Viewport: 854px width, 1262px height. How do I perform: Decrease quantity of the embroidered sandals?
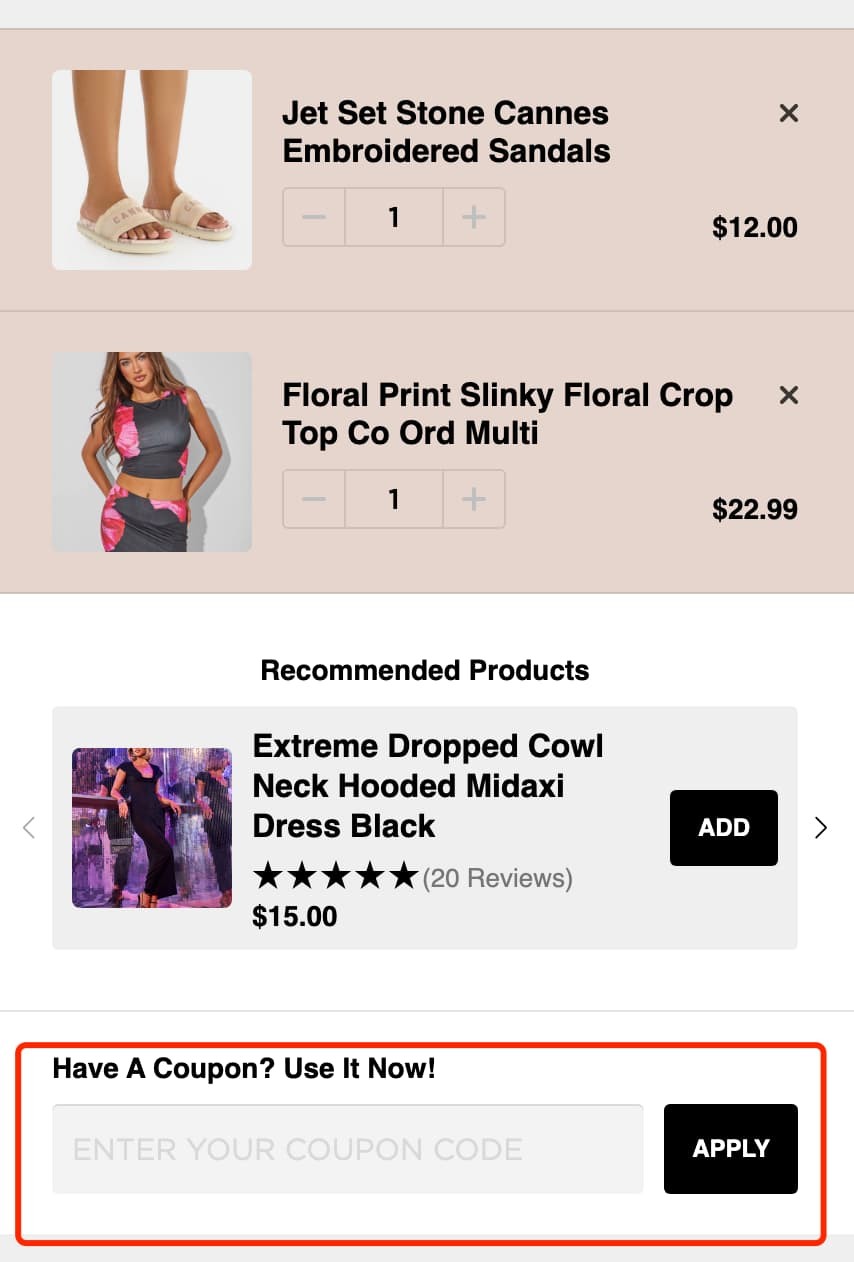313,217
